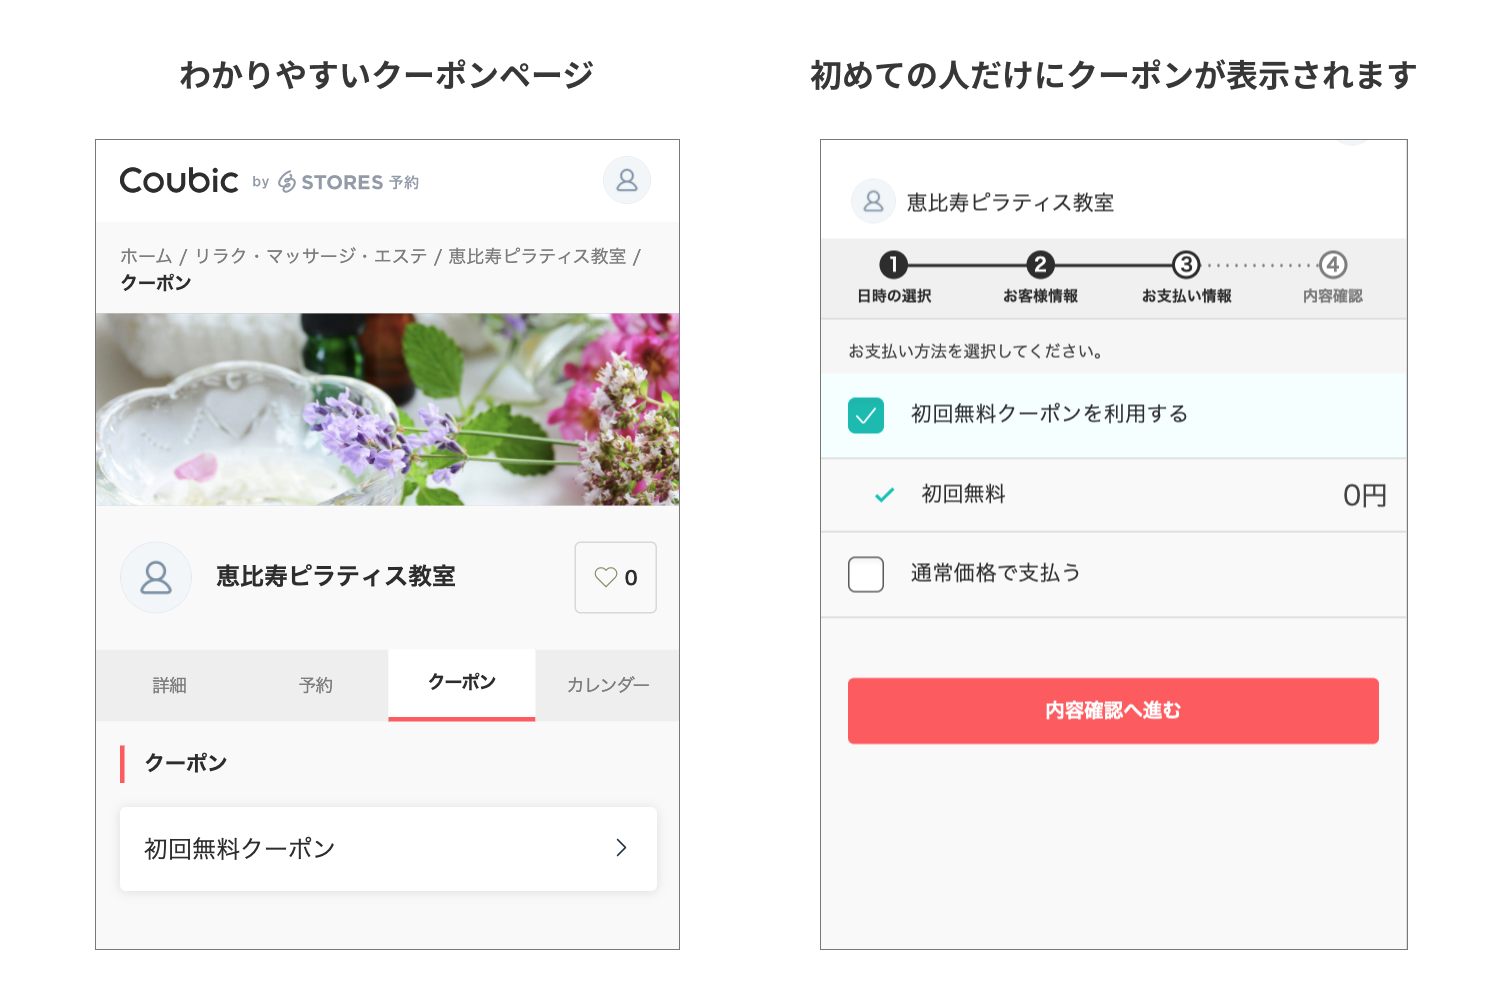This screenshot has height=1008, width=1490.
Task: Open リラク・マッサージ・エステ breadcrumb link
Action: click(x=310, y=255)
